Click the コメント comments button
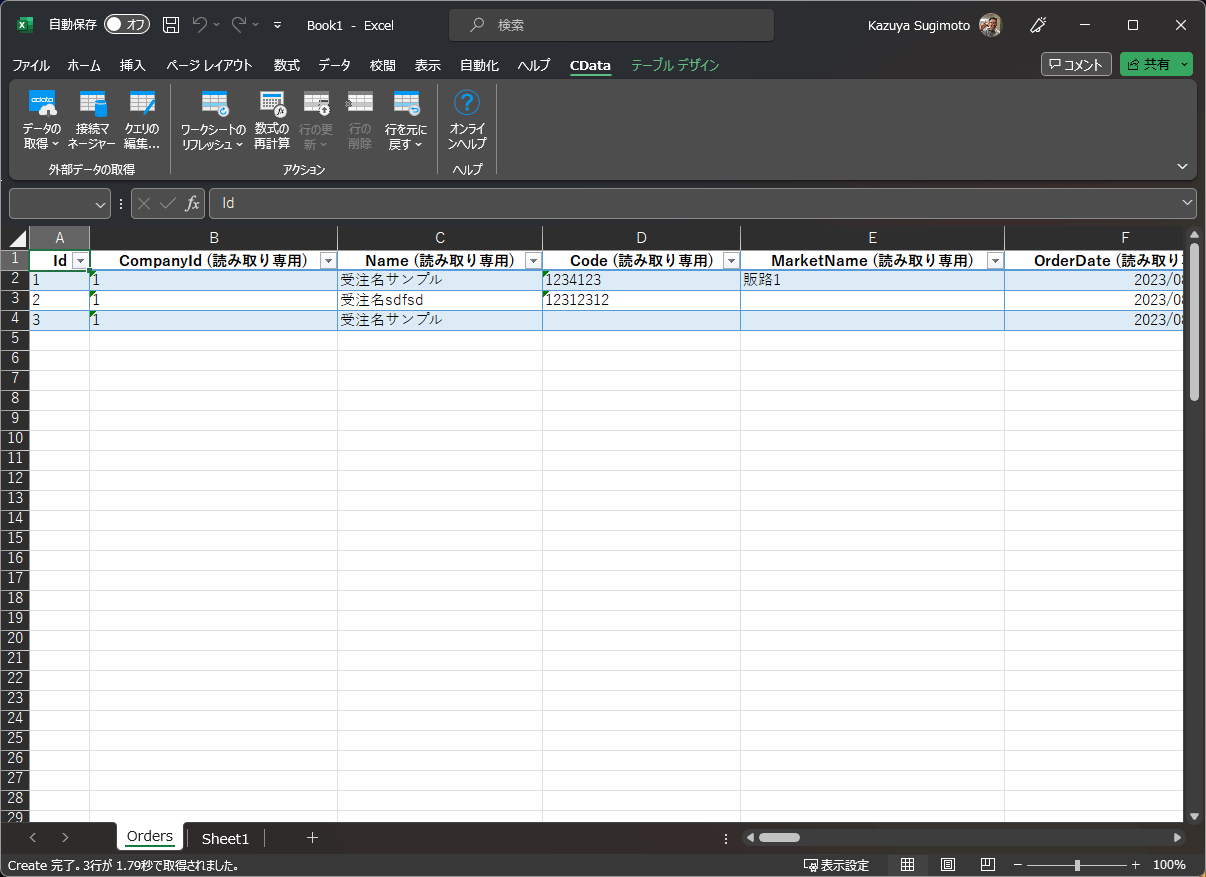Screen dimensions: 1206x877 pyautogui.click(x=1076, y=64)
